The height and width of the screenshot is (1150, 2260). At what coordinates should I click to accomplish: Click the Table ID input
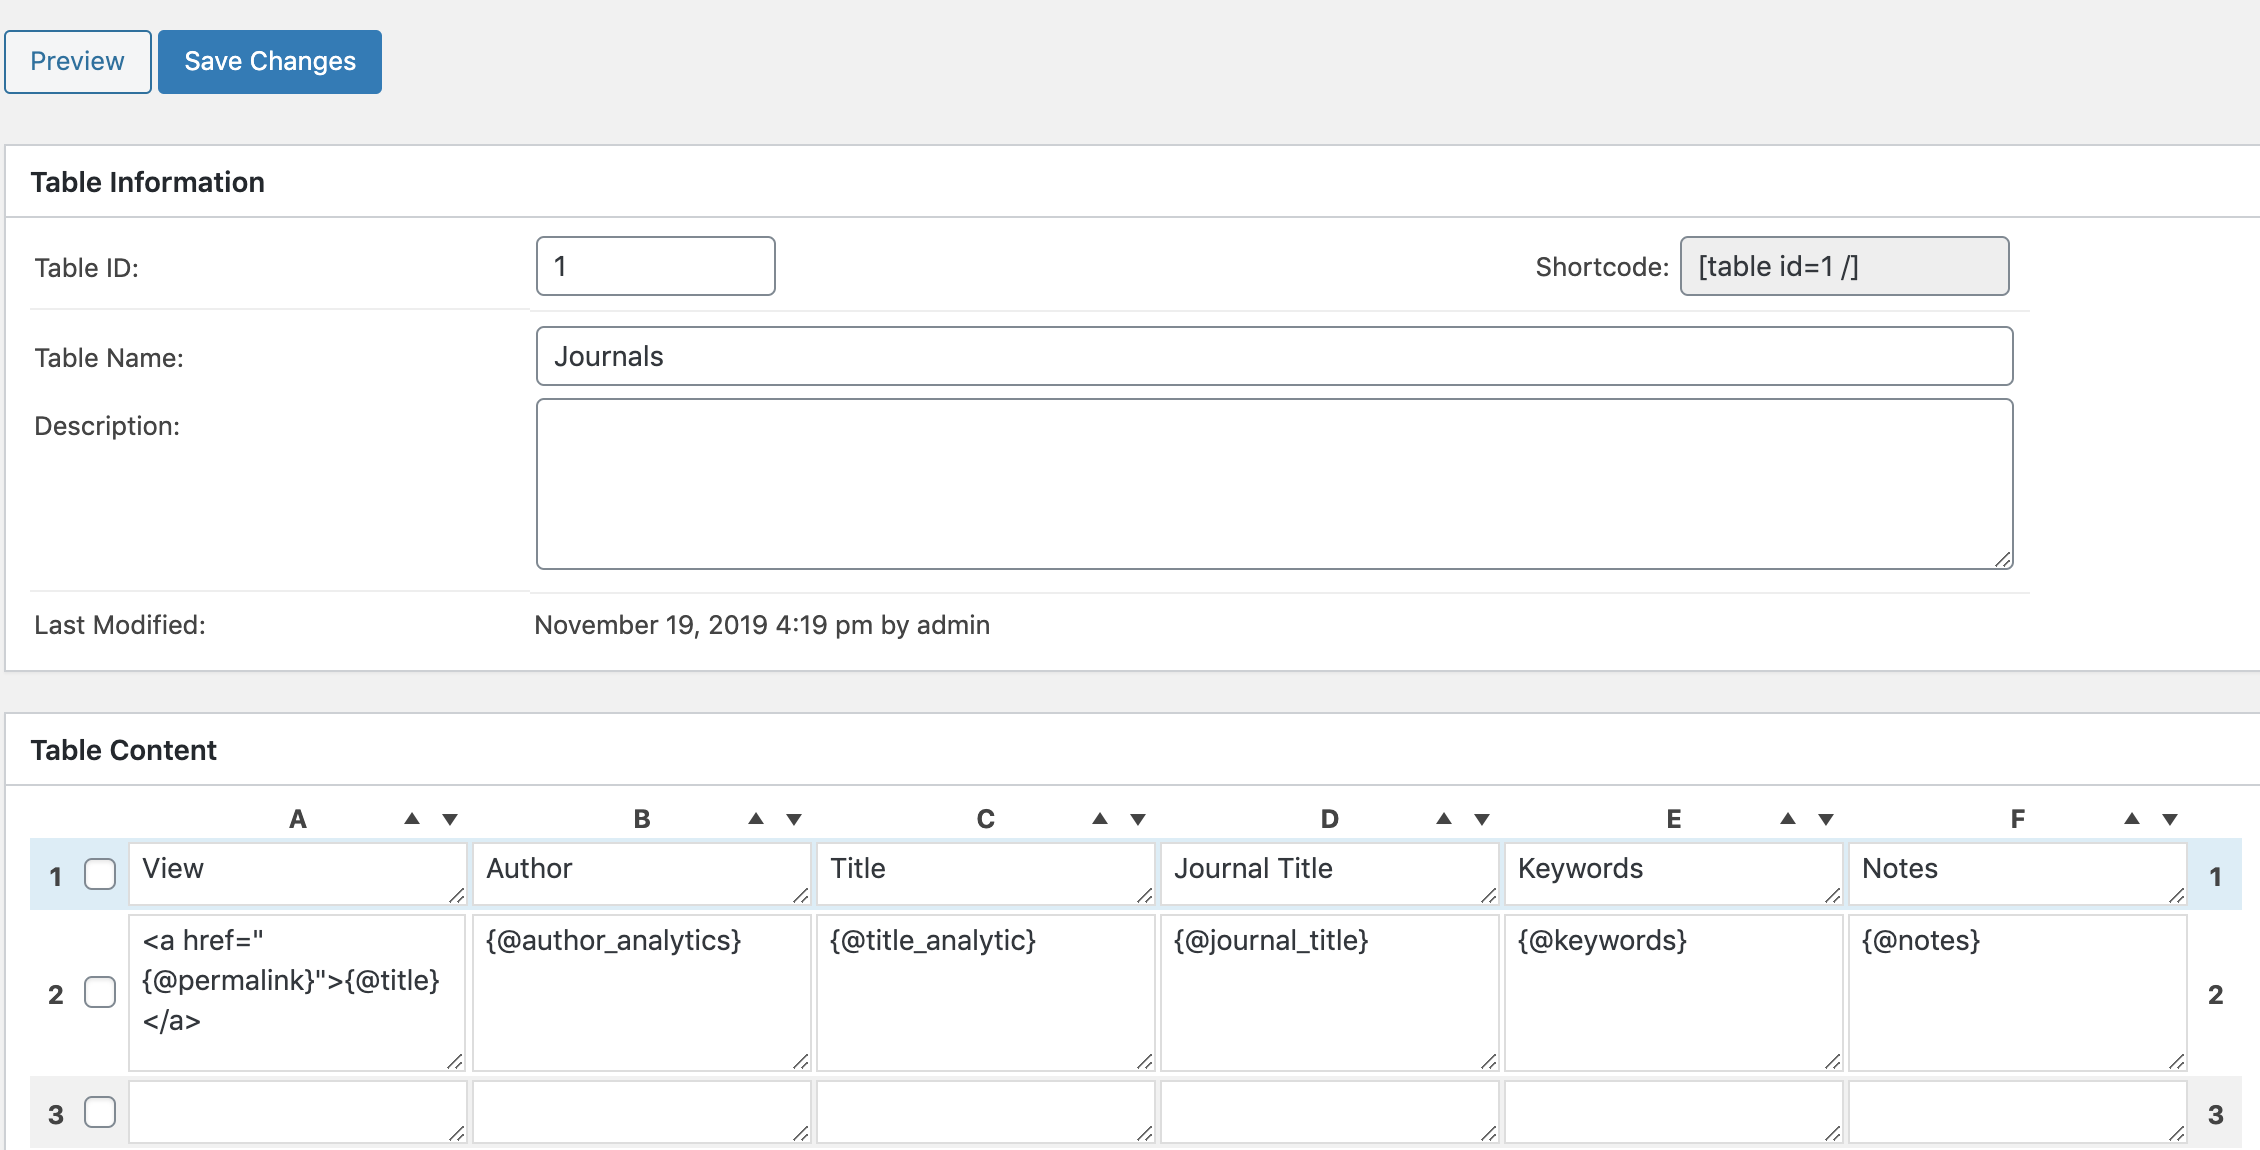click(x=655, y=266)
